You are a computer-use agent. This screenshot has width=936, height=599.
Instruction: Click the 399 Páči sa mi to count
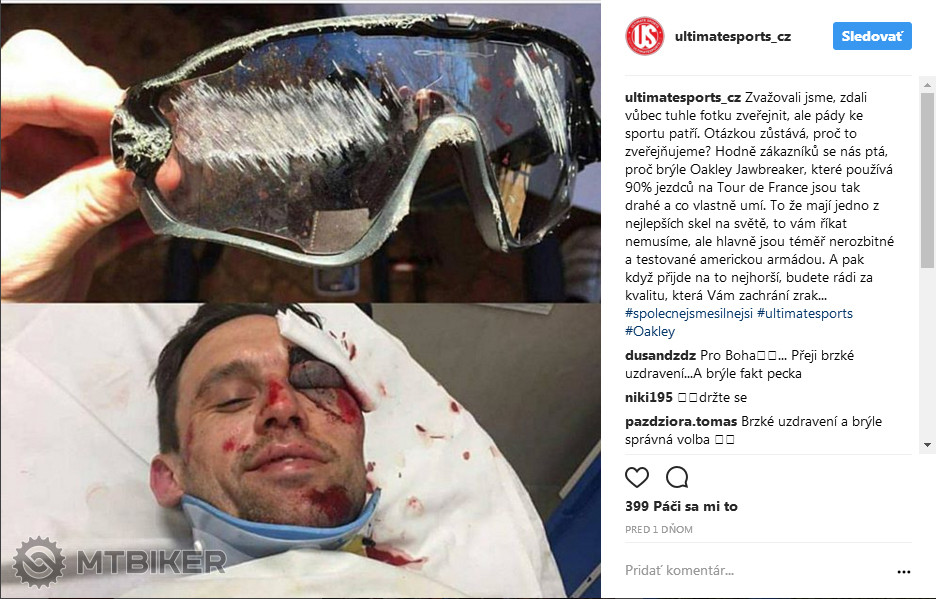681,506
